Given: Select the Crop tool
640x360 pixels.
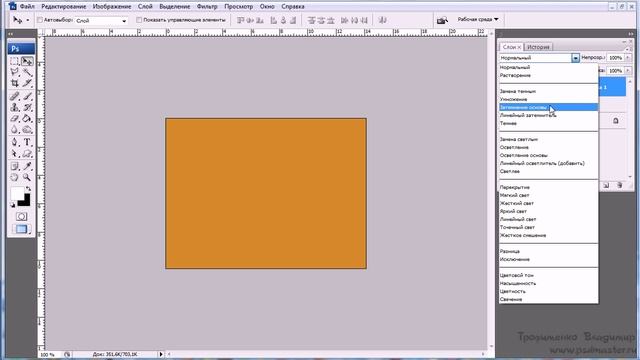Looking at the screenshot, I should [15, 83].
